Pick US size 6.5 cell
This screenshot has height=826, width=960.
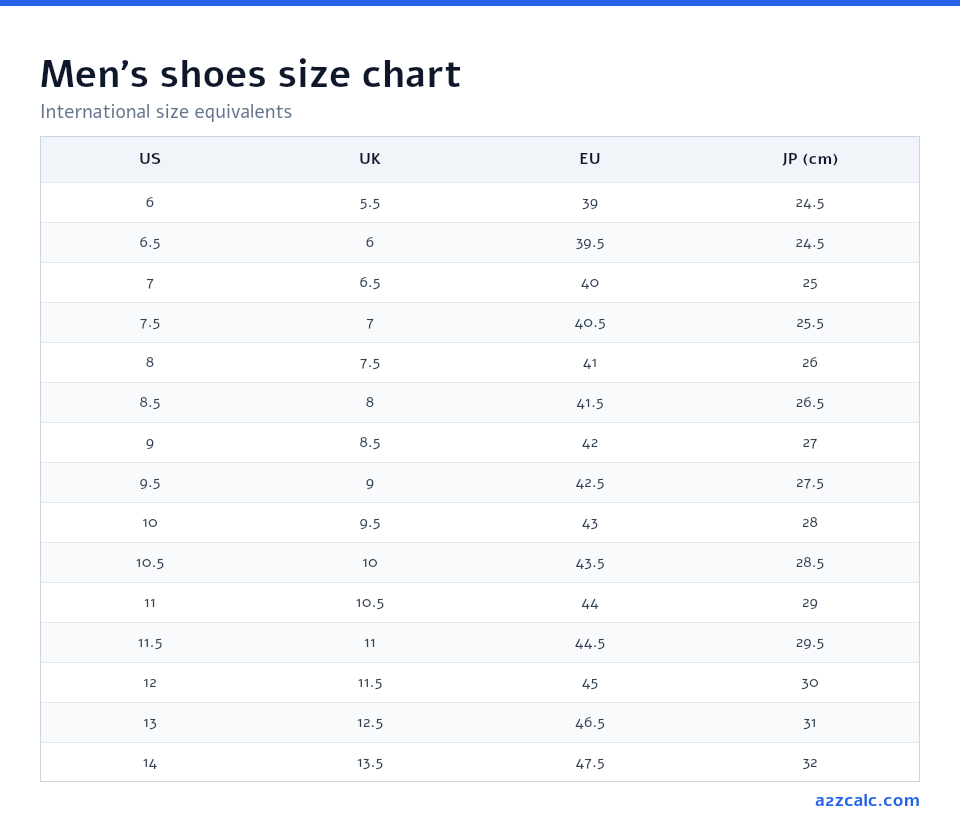(150, 242)
